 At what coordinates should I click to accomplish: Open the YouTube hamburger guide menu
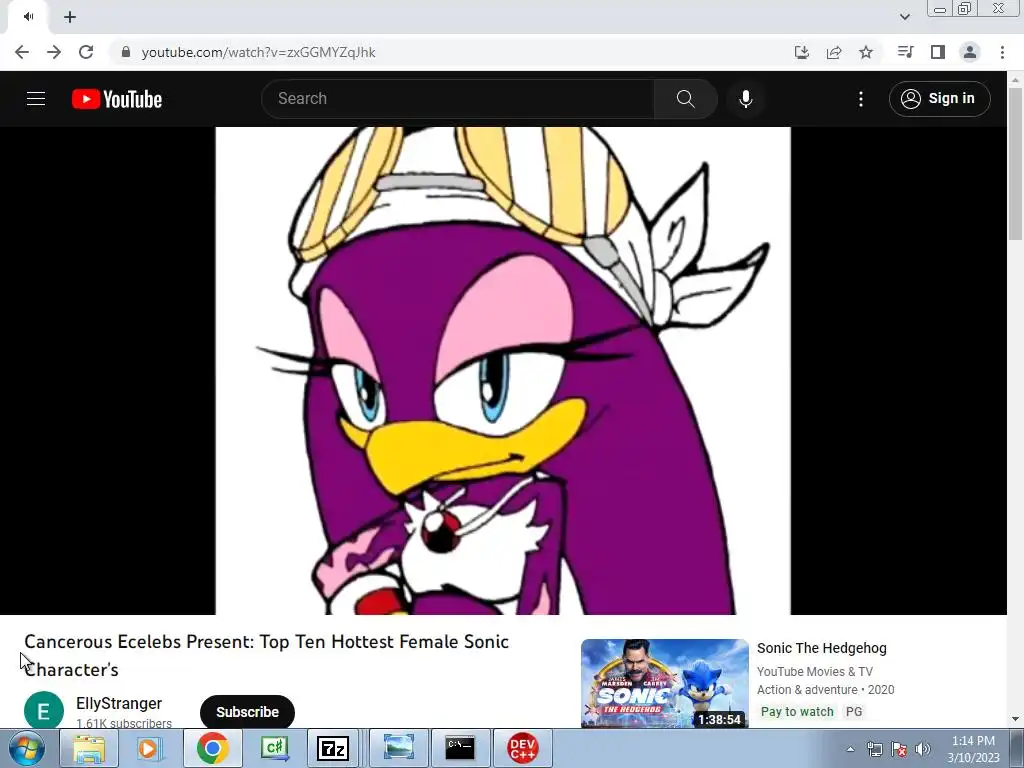coord(36,99)
